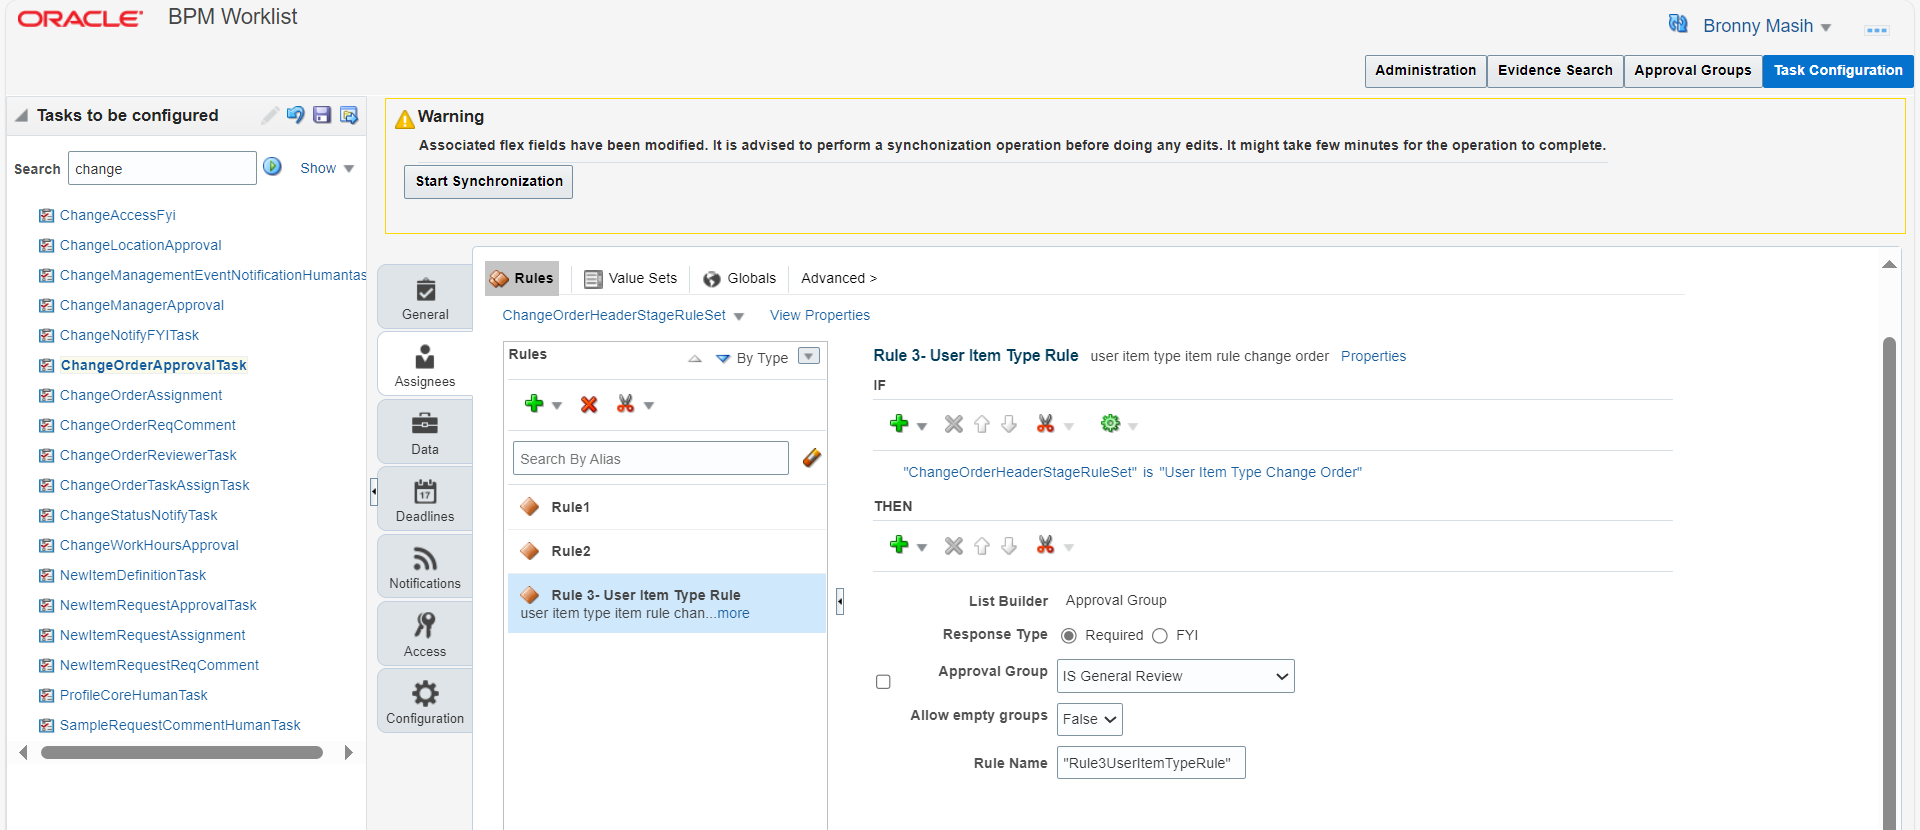
Task: Switch to the Globals tab
Action: point(740,278)
